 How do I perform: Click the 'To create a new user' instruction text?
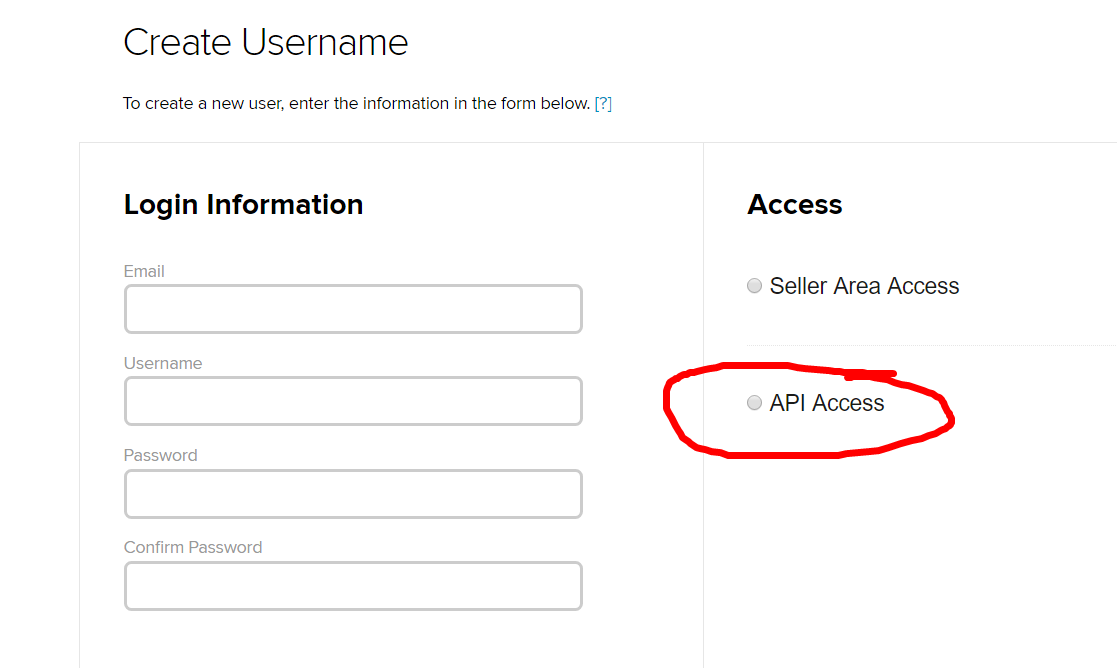tap(357, 103)
